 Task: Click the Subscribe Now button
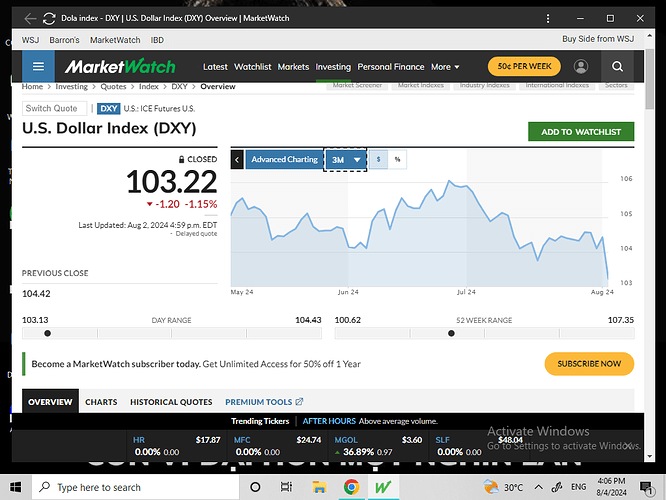click(589, 364)
